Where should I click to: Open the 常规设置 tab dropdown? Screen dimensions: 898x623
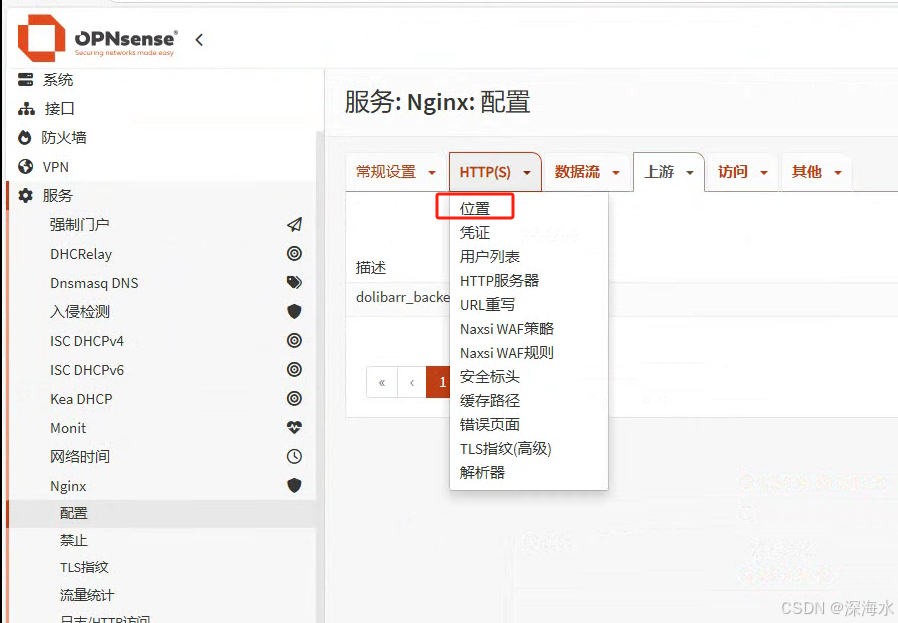tap(396, 172)
